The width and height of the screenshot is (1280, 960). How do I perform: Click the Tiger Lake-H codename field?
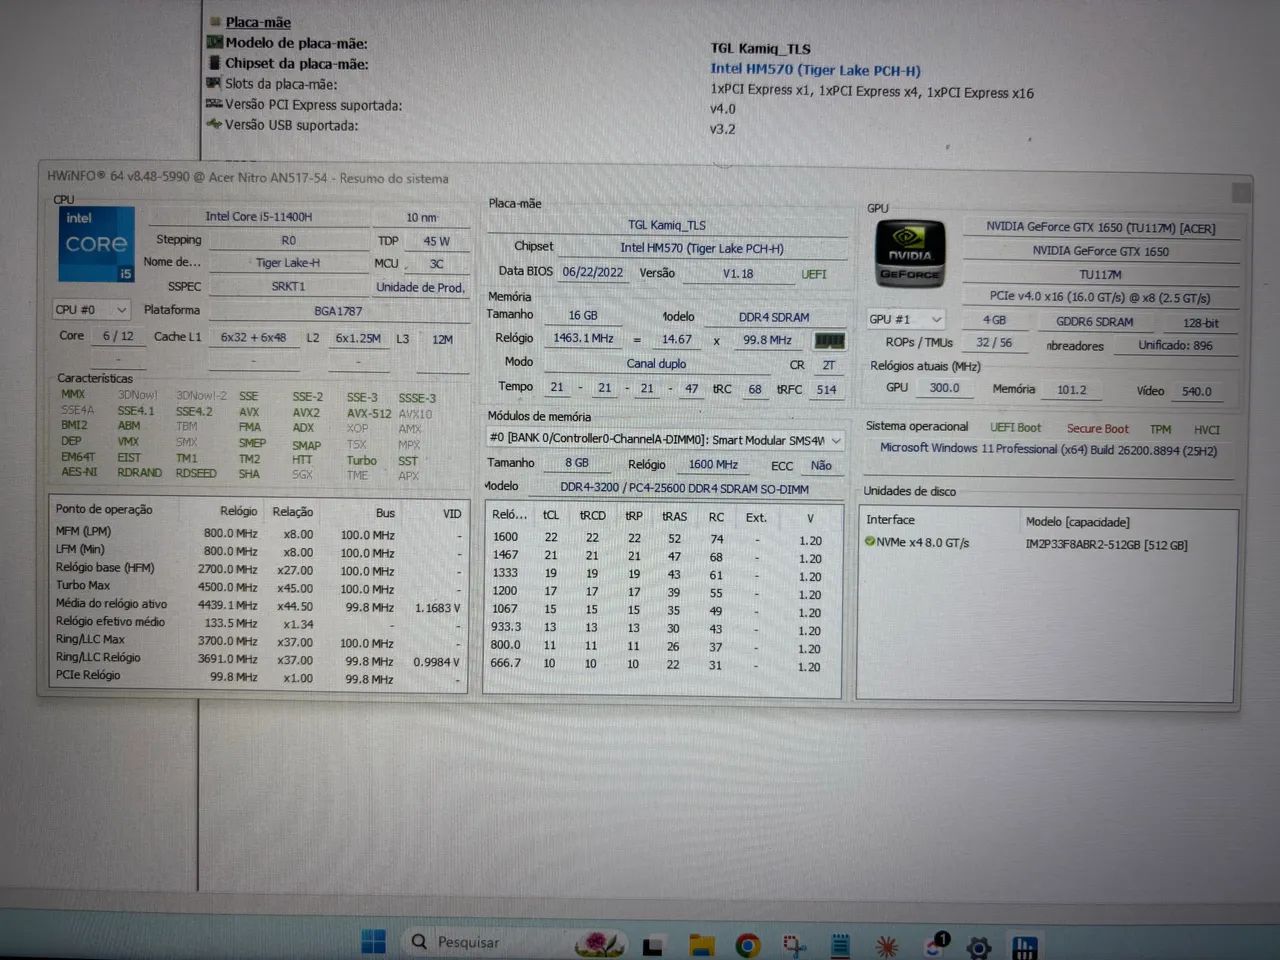pos(288,263)
